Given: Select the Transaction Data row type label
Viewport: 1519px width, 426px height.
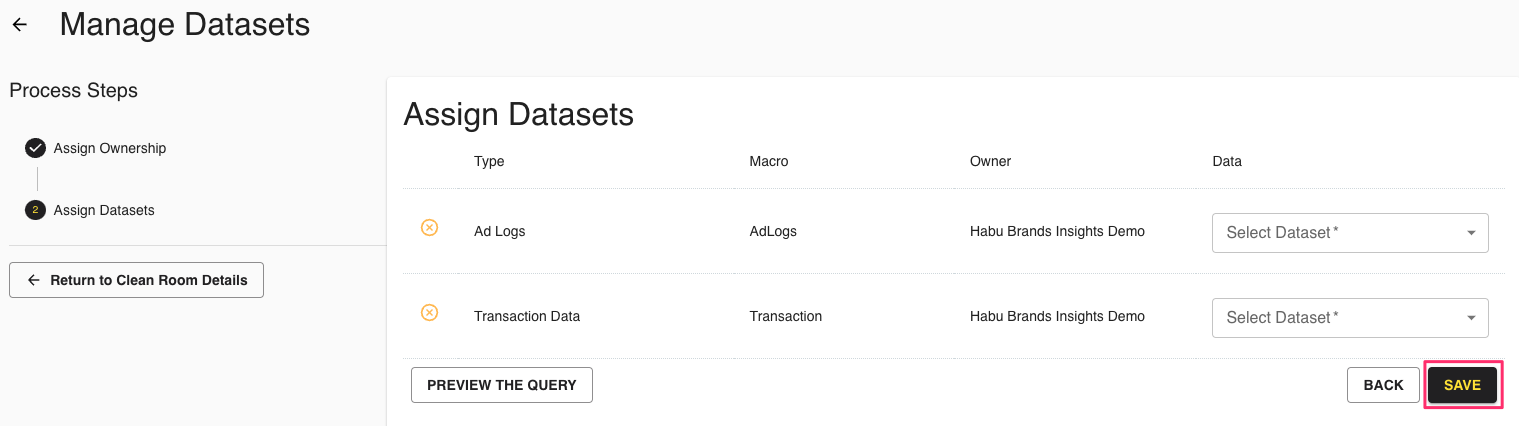Looking at the screenshot, I should point(527,316).
